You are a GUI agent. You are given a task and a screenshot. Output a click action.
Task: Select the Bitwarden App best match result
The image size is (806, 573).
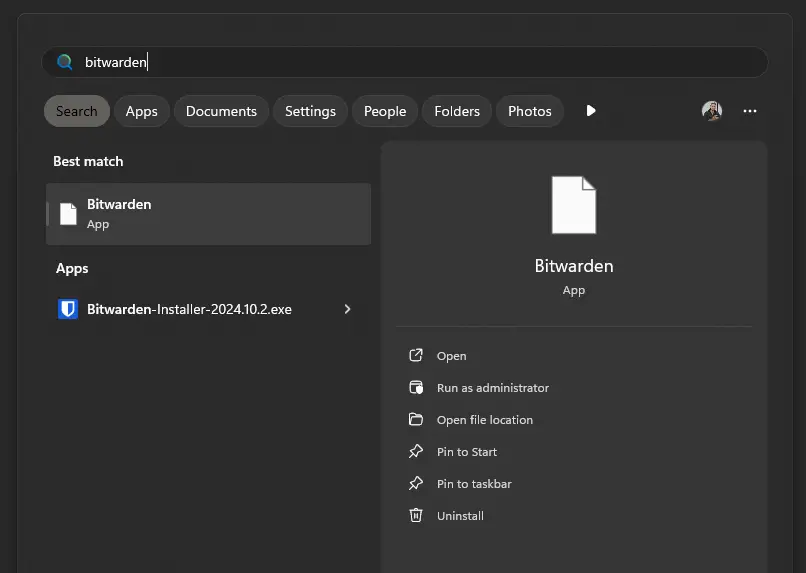[208, 214]
